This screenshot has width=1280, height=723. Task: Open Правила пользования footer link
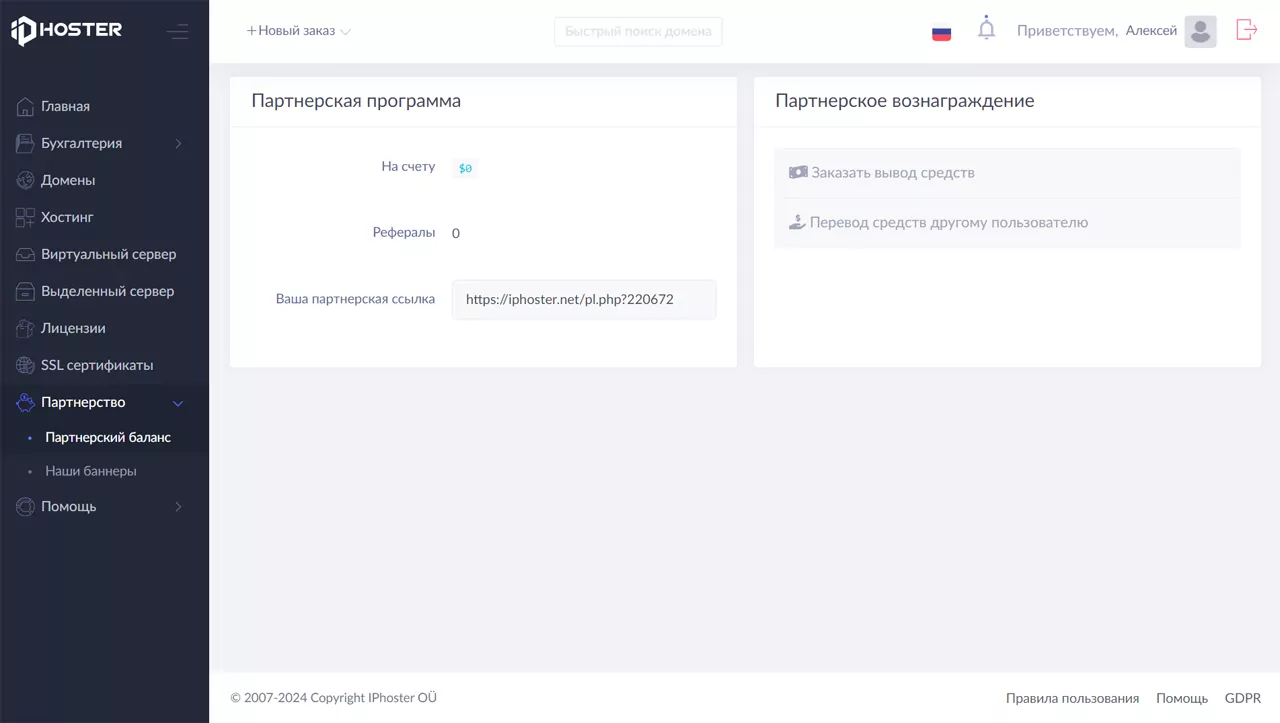click(1072, 698)
